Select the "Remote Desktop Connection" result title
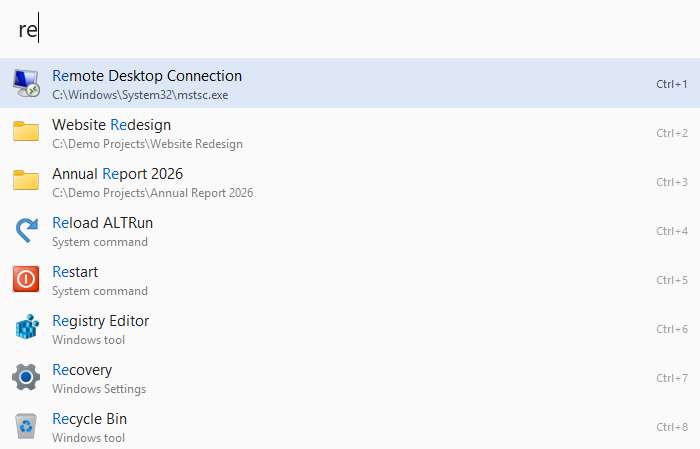 [x=147, y=76]
